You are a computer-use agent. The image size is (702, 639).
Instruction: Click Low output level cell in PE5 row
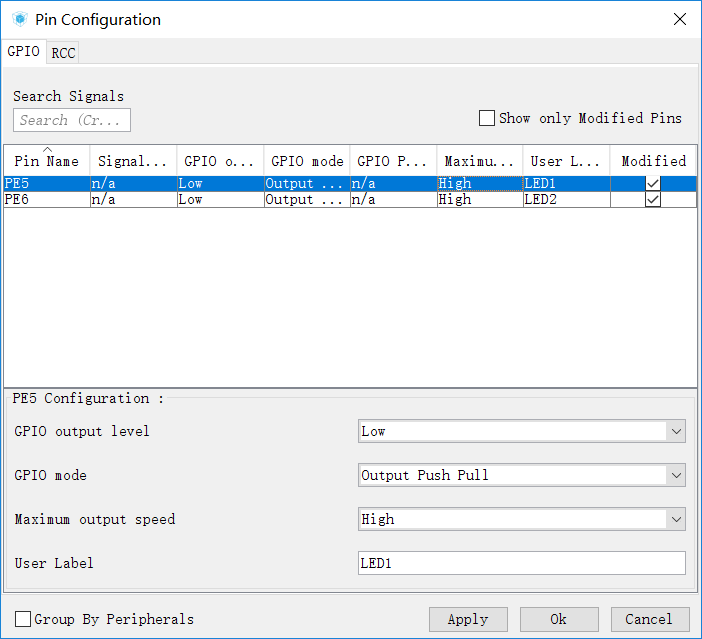pos(220,184)
